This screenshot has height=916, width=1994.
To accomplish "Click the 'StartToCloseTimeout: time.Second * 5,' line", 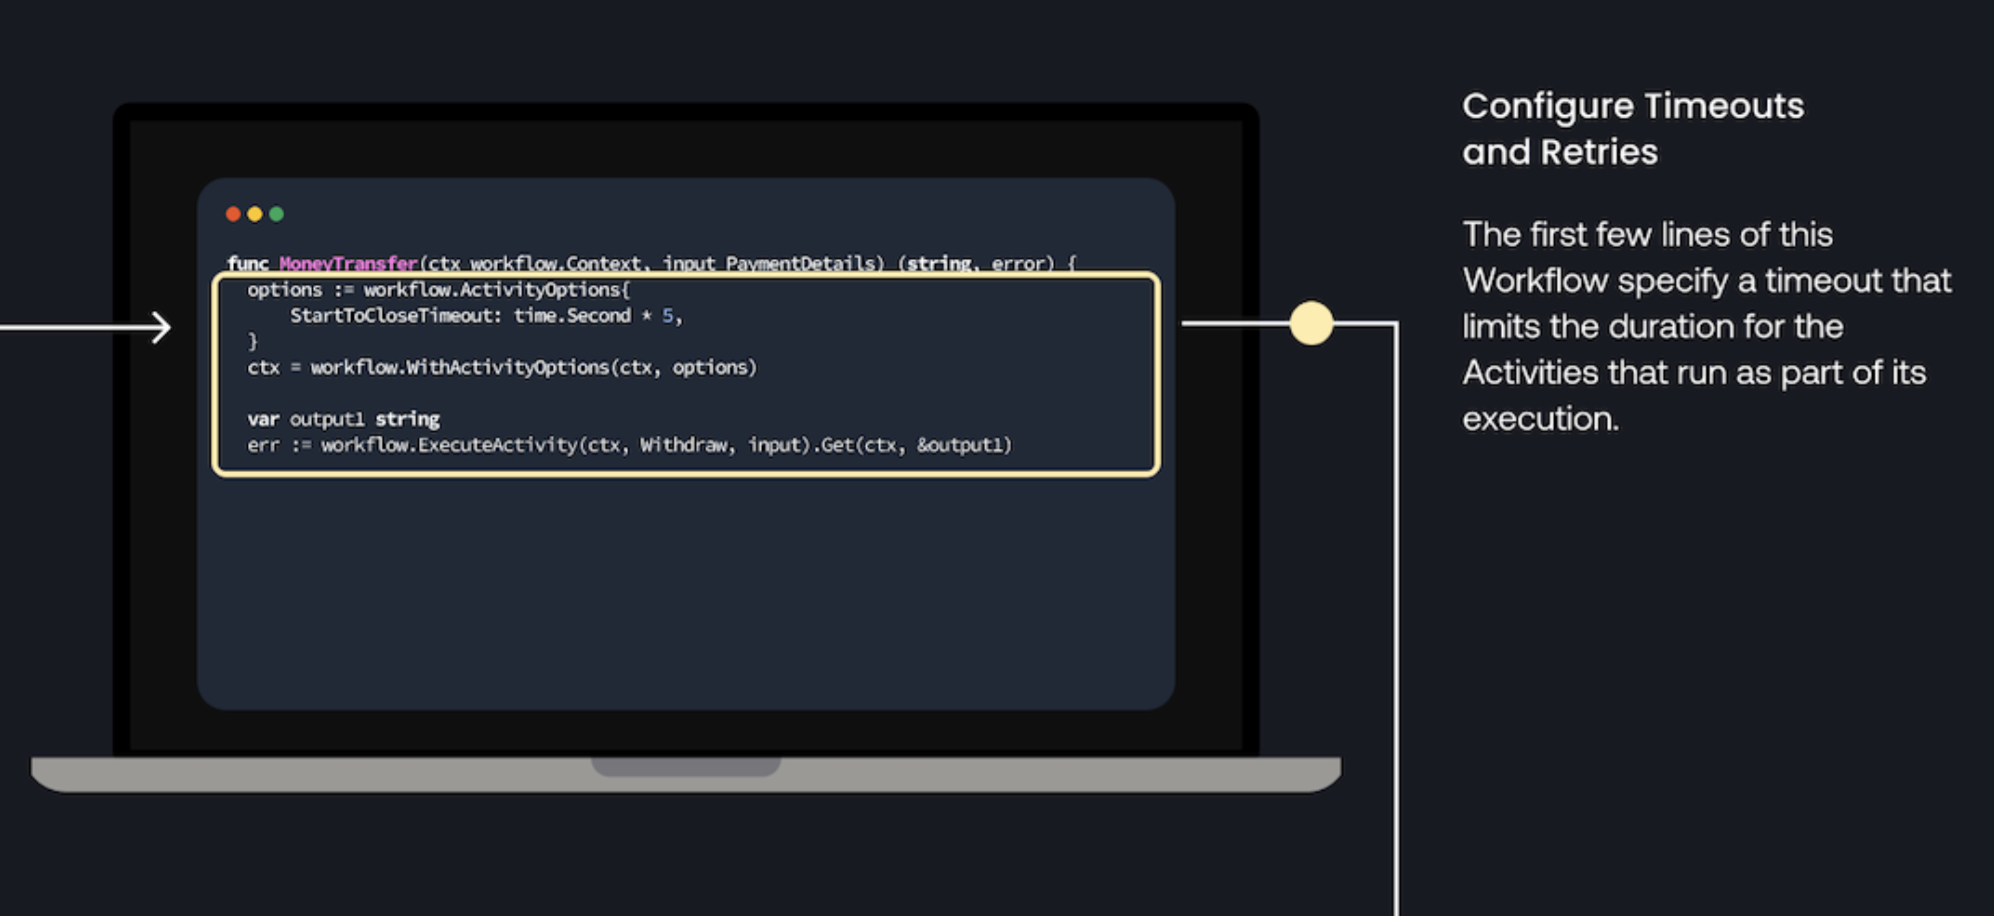I will click(486, 316).
